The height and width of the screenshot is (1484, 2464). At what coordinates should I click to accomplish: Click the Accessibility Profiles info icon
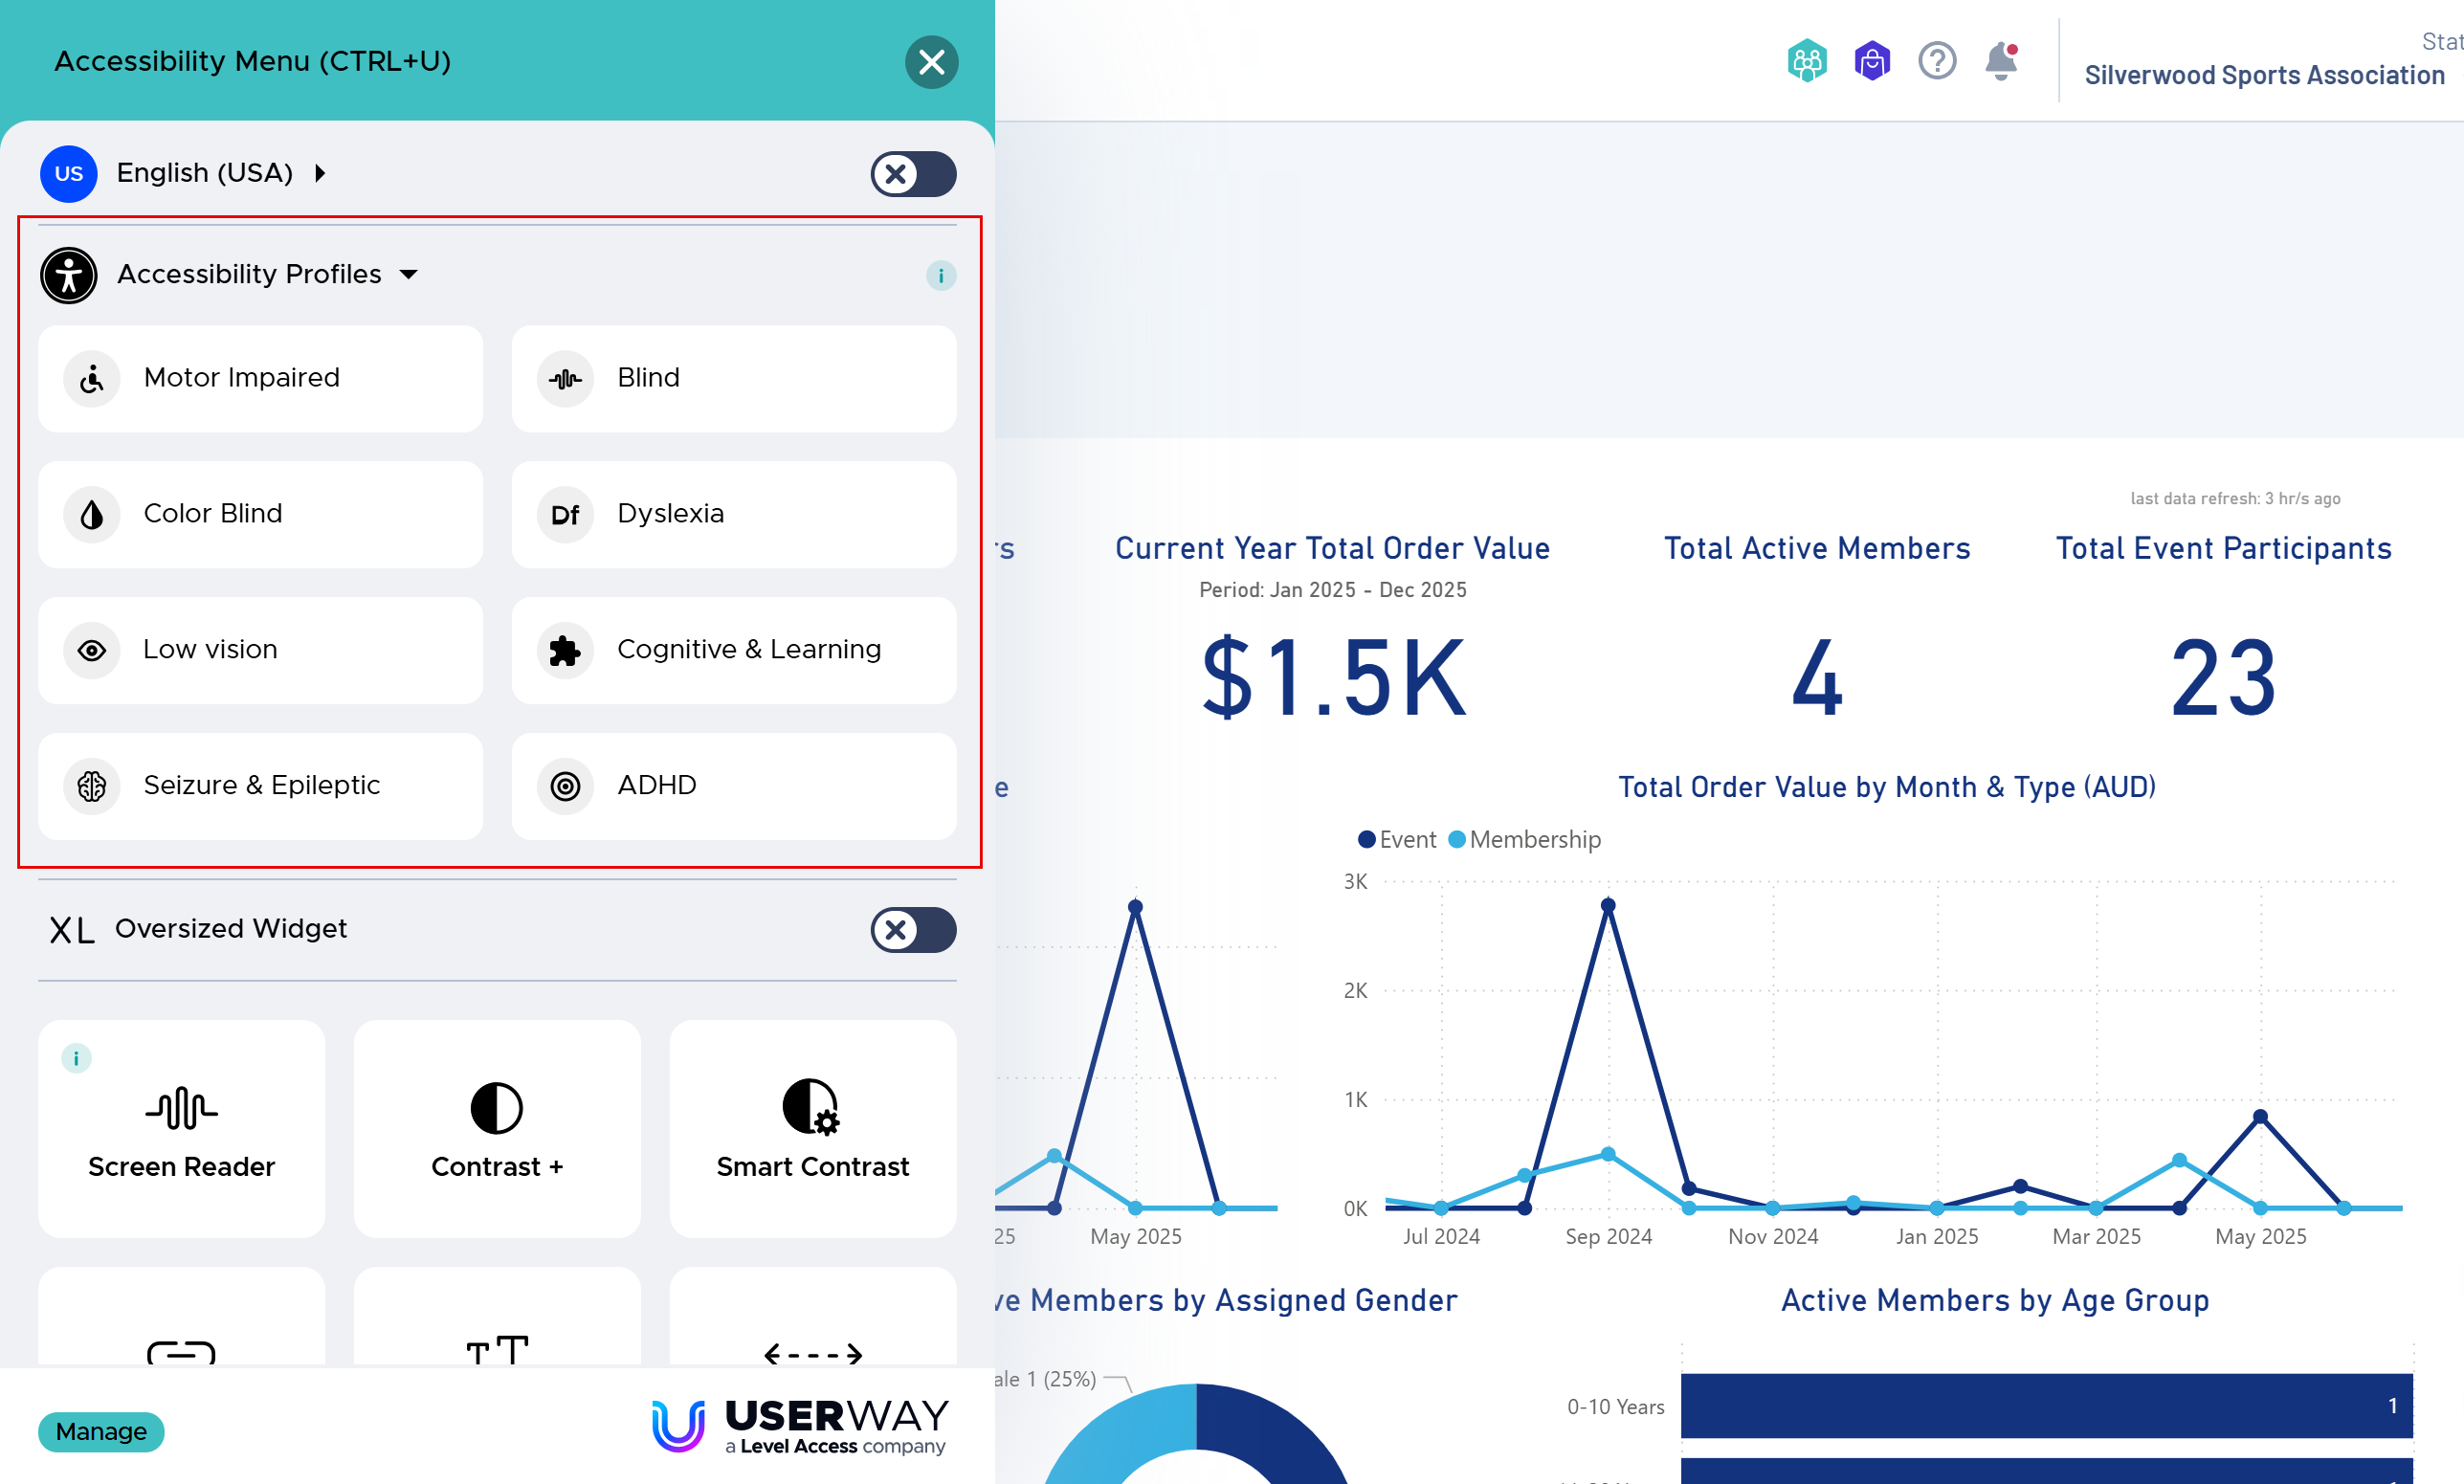[940, 275]
